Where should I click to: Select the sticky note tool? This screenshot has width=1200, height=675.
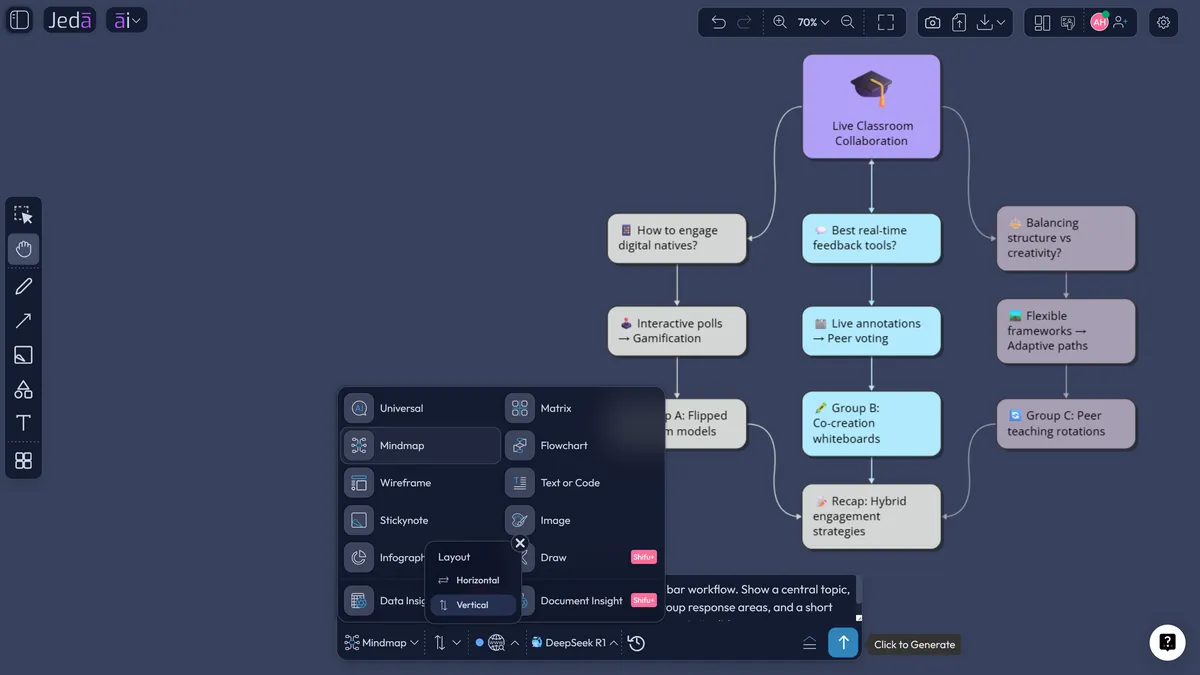tap(23, 355)
